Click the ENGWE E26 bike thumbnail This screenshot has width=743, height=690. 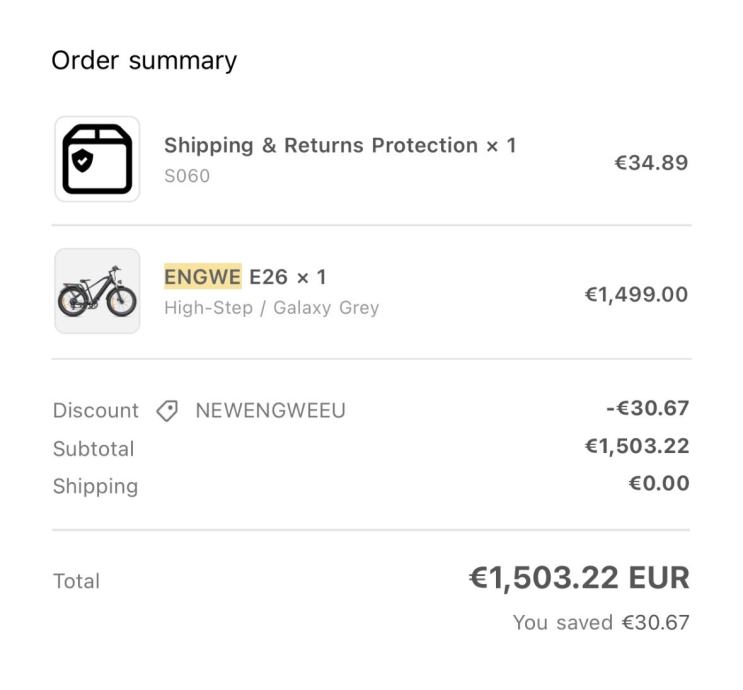(x=97, y=291)
